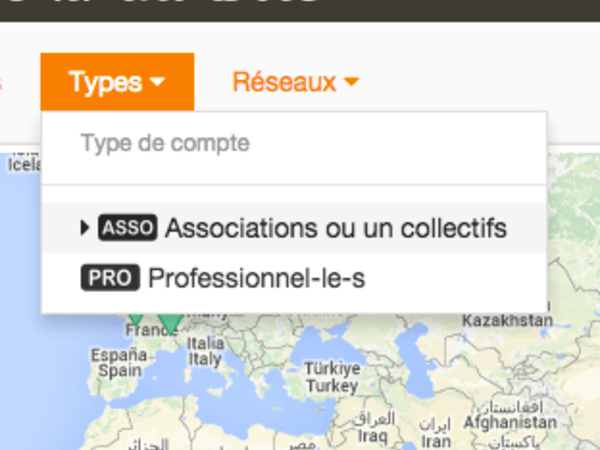Choose Professionnel-le-s account type

[256, 279]
